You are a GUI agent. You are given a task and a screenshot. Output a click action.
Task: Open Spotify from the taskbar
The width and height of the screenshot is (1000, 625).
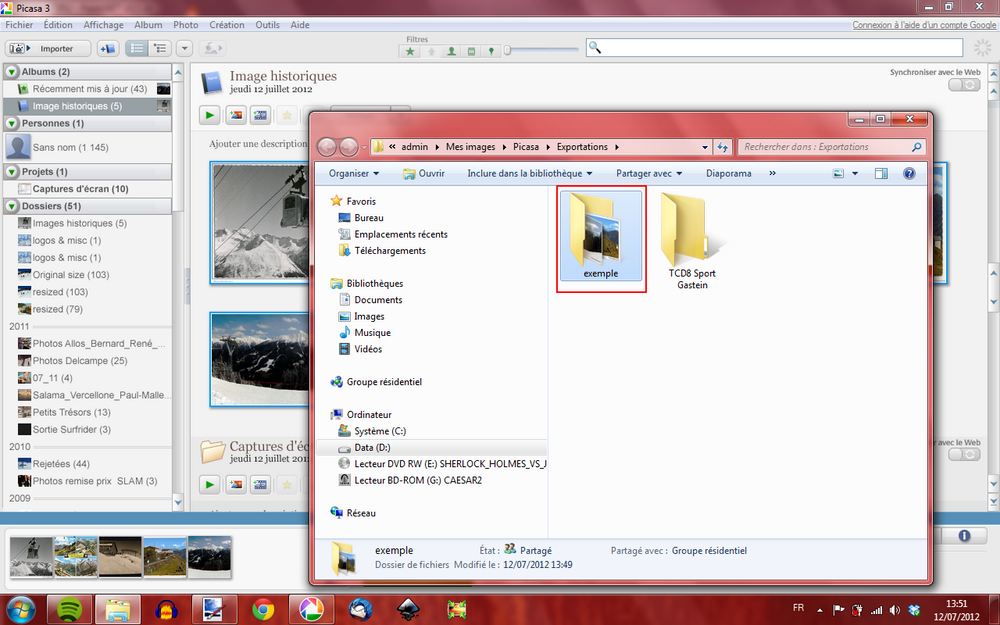[x=69, y=610]
